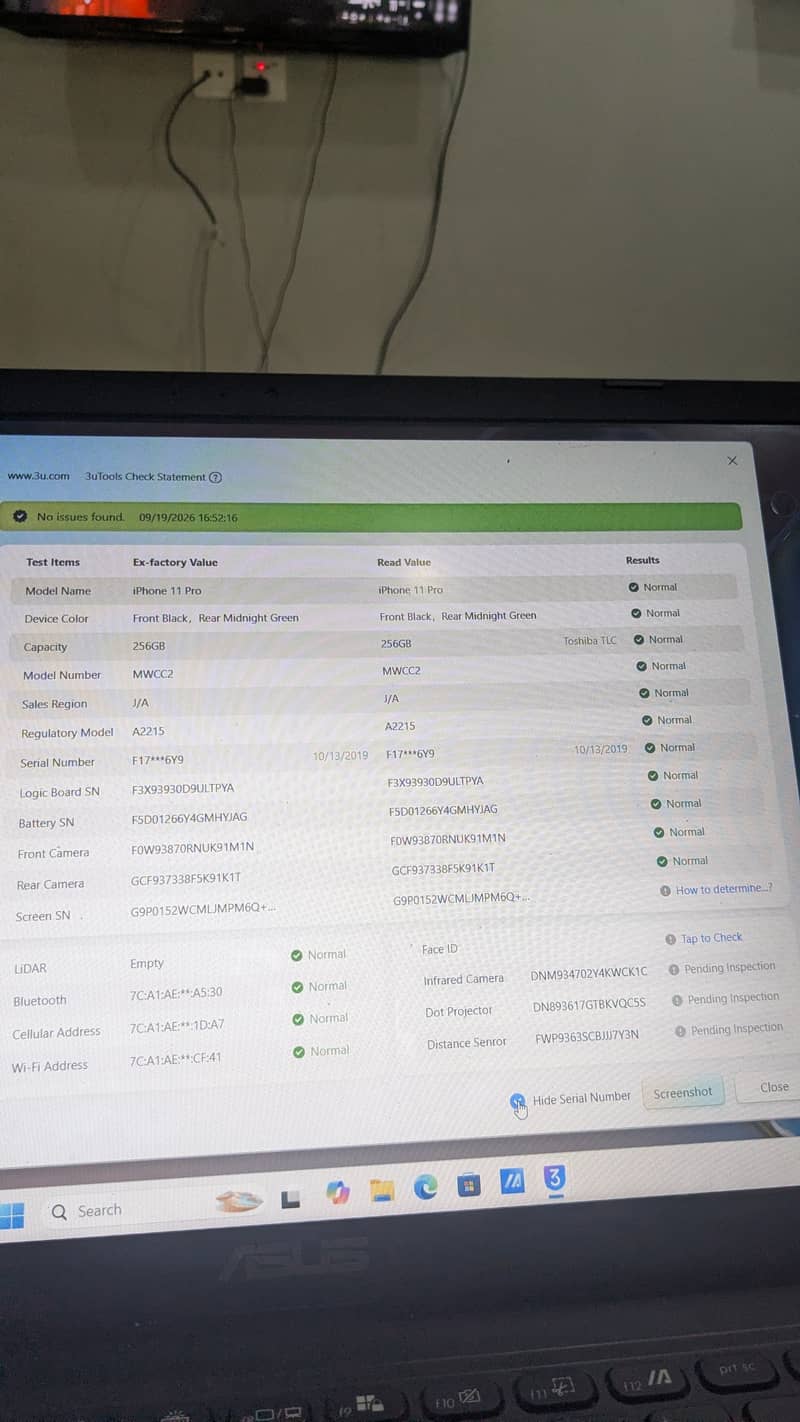Image resolution: width=800 pixels, height=1422 pixels.
Task: Open Task View from the taskbar
Action: 291,1197
